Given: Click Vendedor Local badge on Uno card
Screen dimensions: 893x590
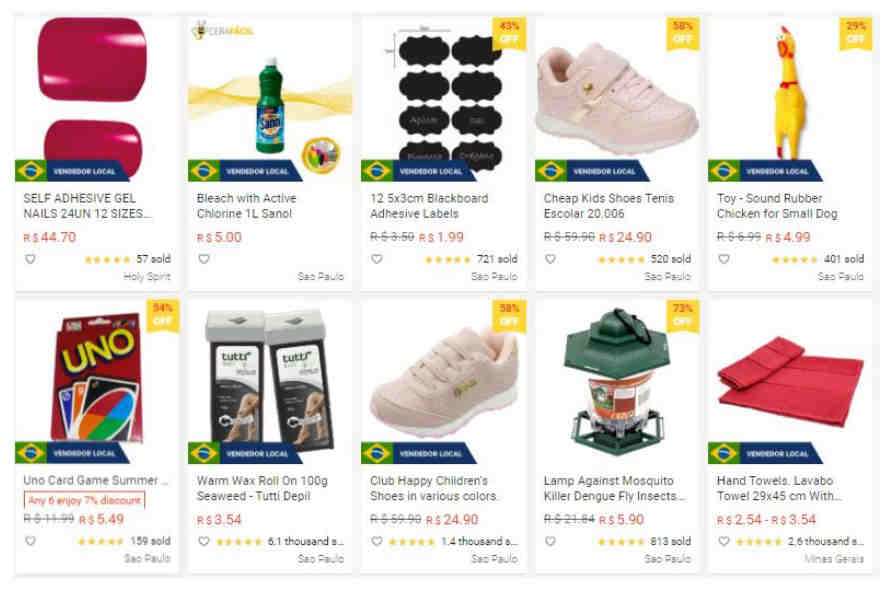Looking at the screenshot, I should click(72, 453).
